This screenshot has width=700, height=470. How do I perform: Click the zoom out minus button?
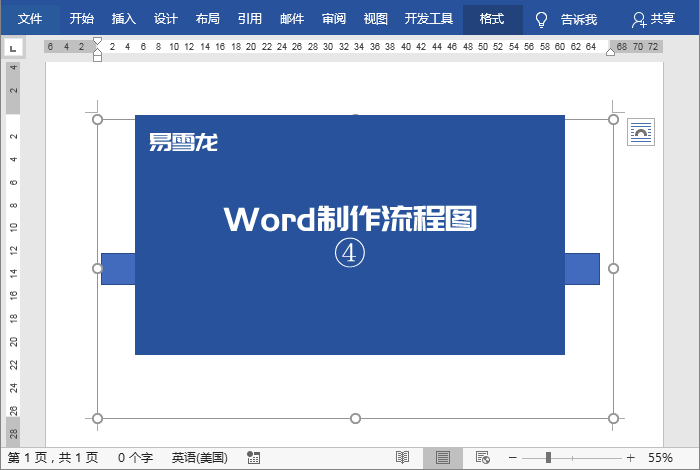pyautogui.click(x=512, y=458)
